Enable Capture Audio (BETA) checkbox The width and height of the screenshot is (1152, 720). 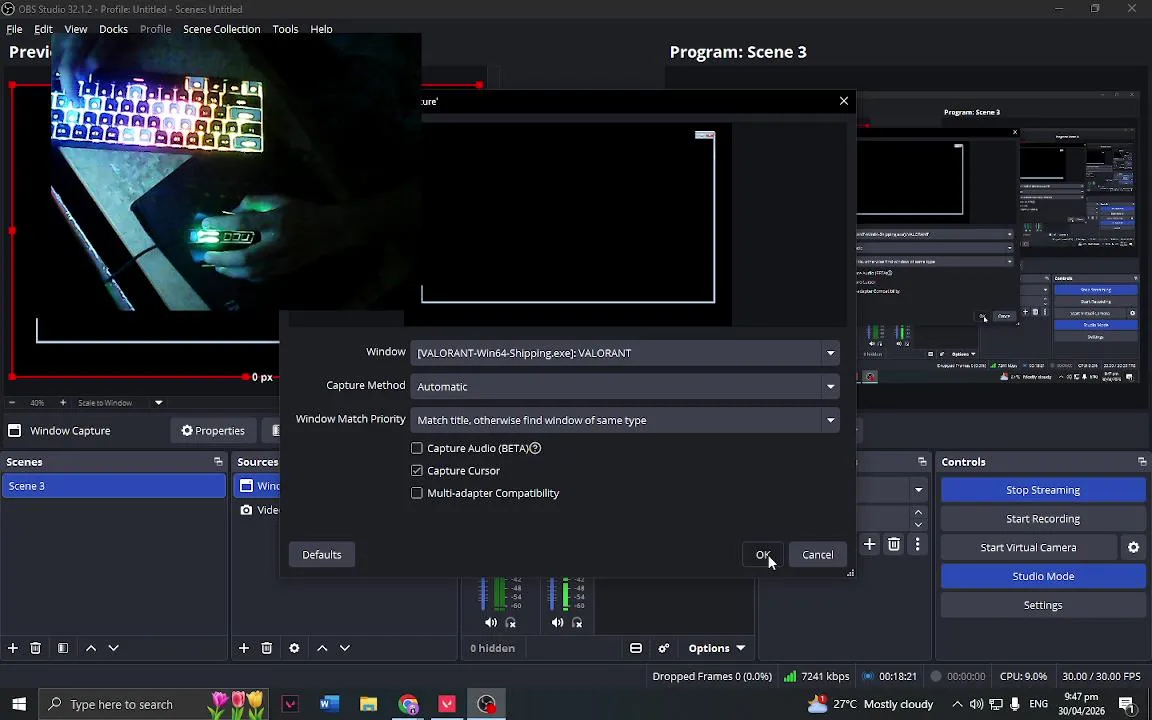click(417, 448)
